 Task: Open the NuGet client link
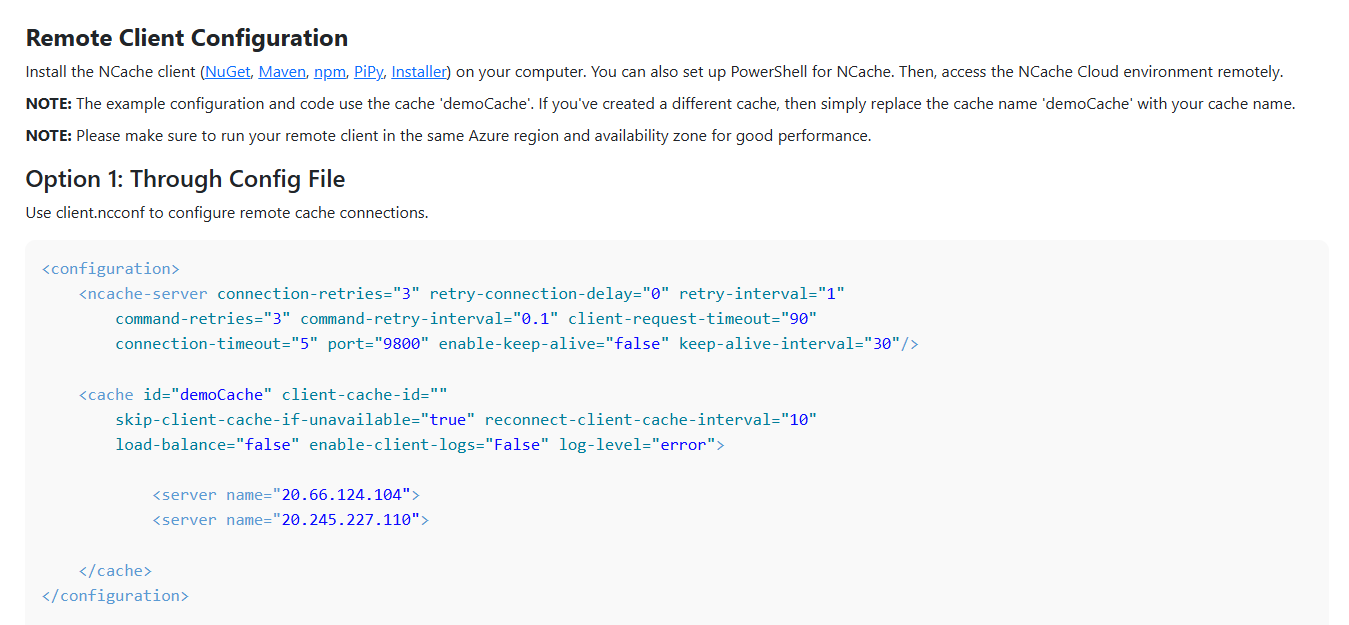[228, 72]
